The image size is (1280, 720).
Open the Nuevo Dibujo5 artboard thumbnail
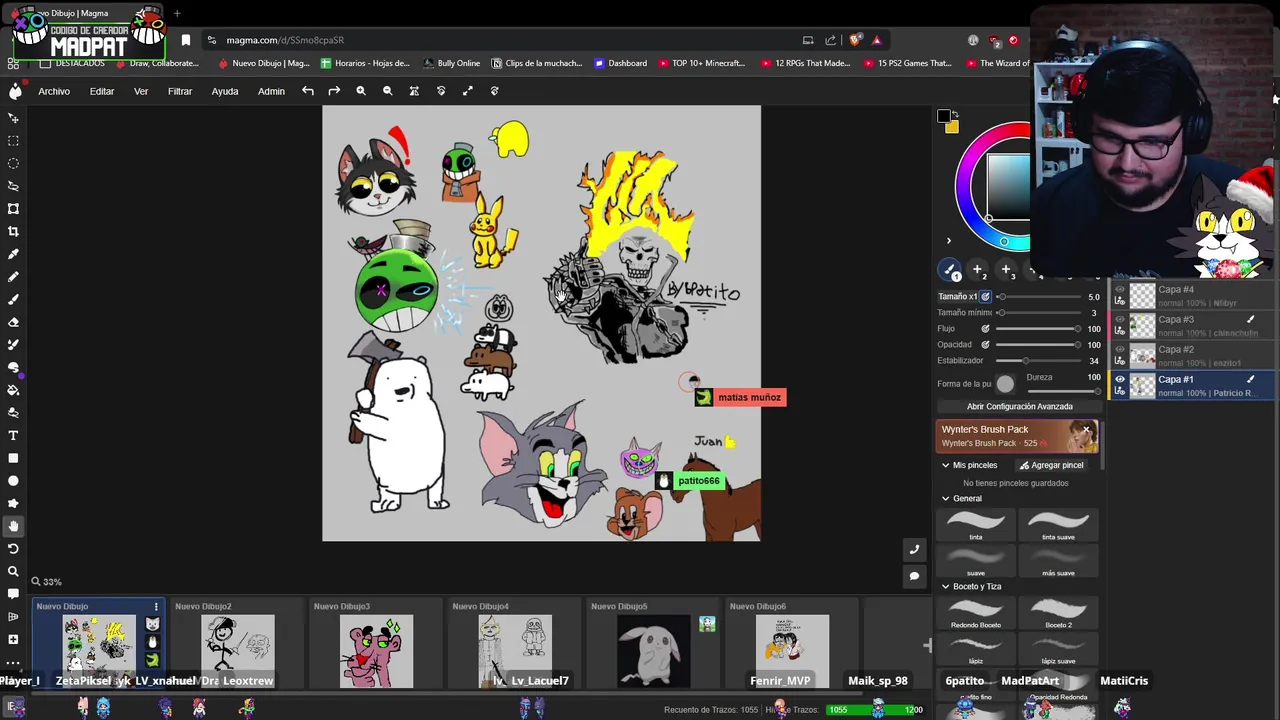[x=653, y=651]
